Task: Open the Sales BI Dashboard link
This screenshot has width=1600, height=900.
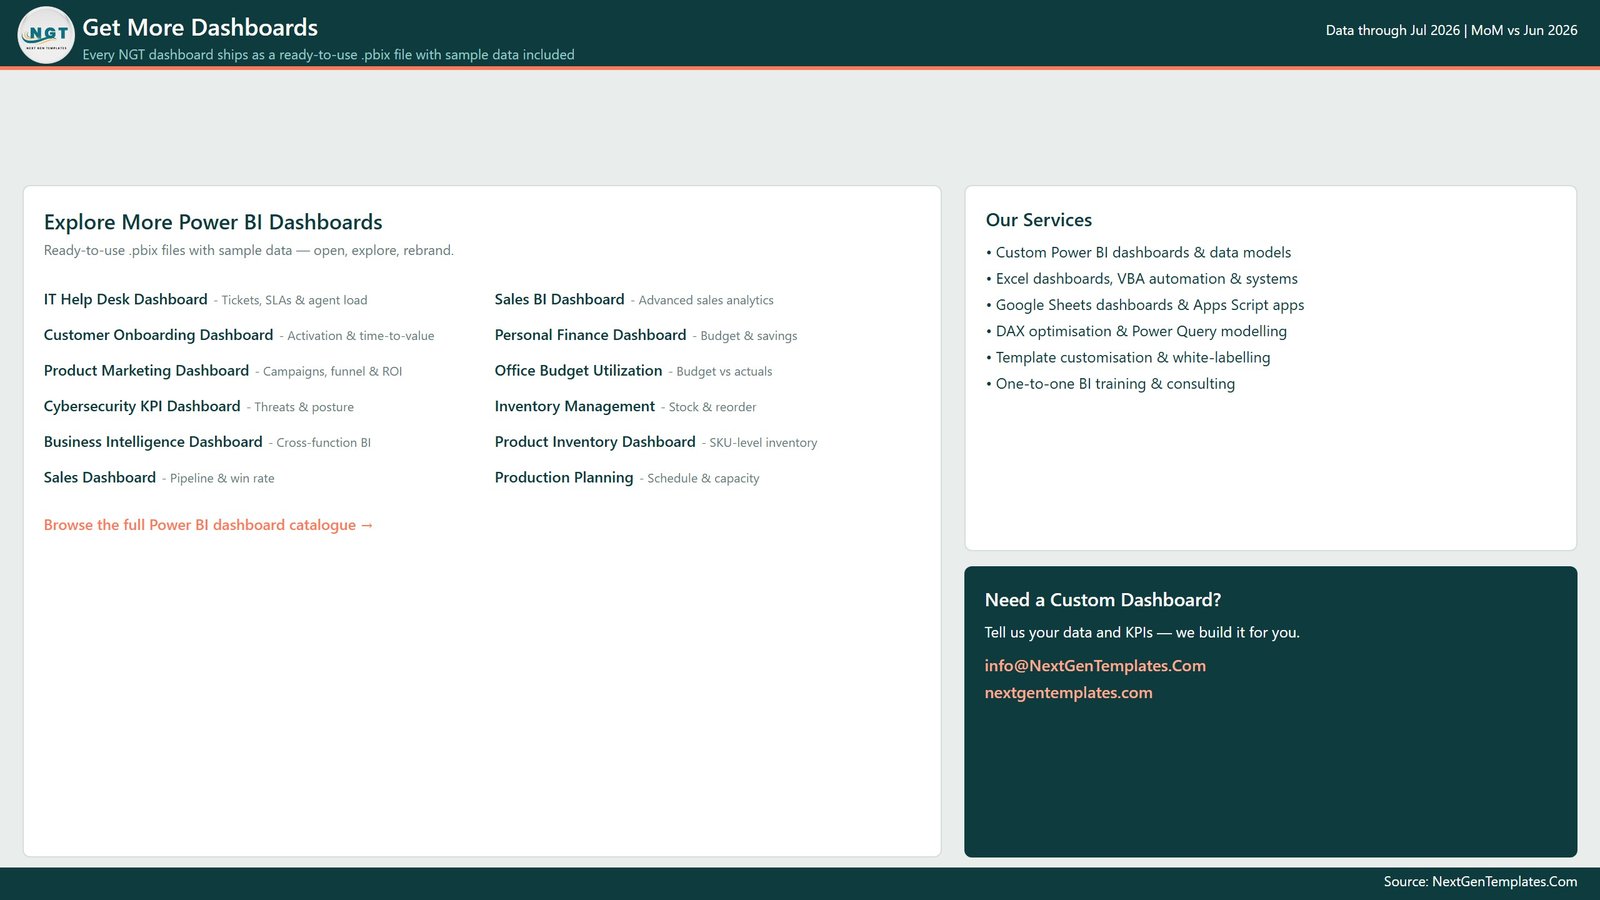Action: (559, 299)
